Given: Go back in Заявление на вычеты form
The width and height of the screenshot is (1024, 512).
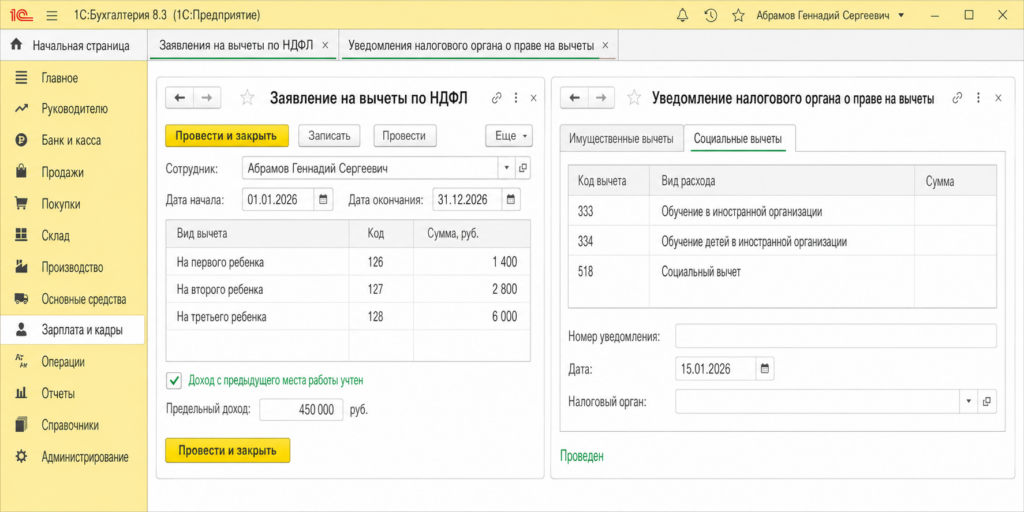Looking at the screenshot, I should click(180, 98).
